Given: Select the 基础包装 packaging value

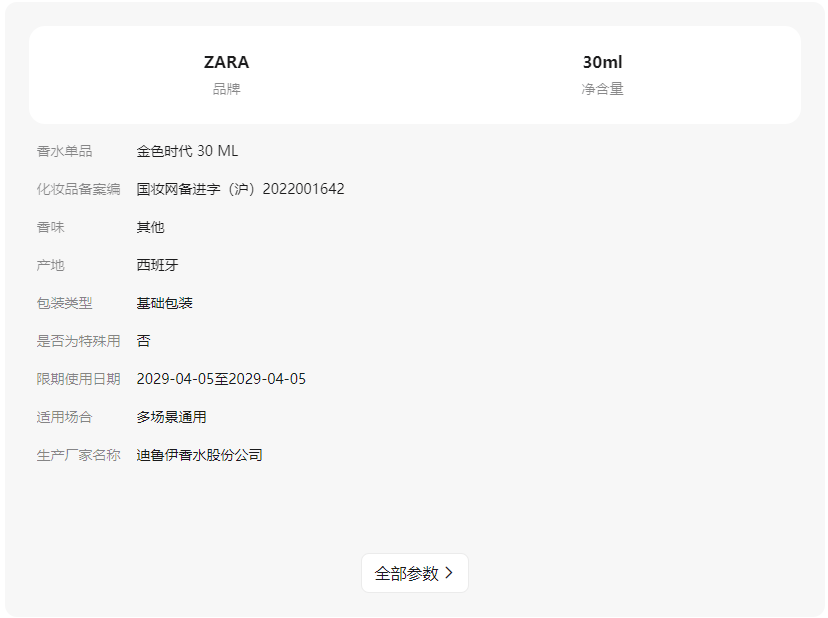Looking at the screenshot, I should pos(165,303).
